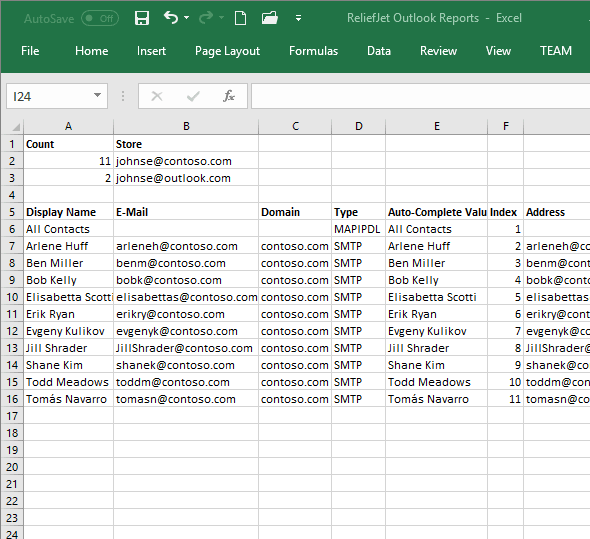Screen dimensions: 590x539
Task: Select row 16 header
Action: point(12,399)
